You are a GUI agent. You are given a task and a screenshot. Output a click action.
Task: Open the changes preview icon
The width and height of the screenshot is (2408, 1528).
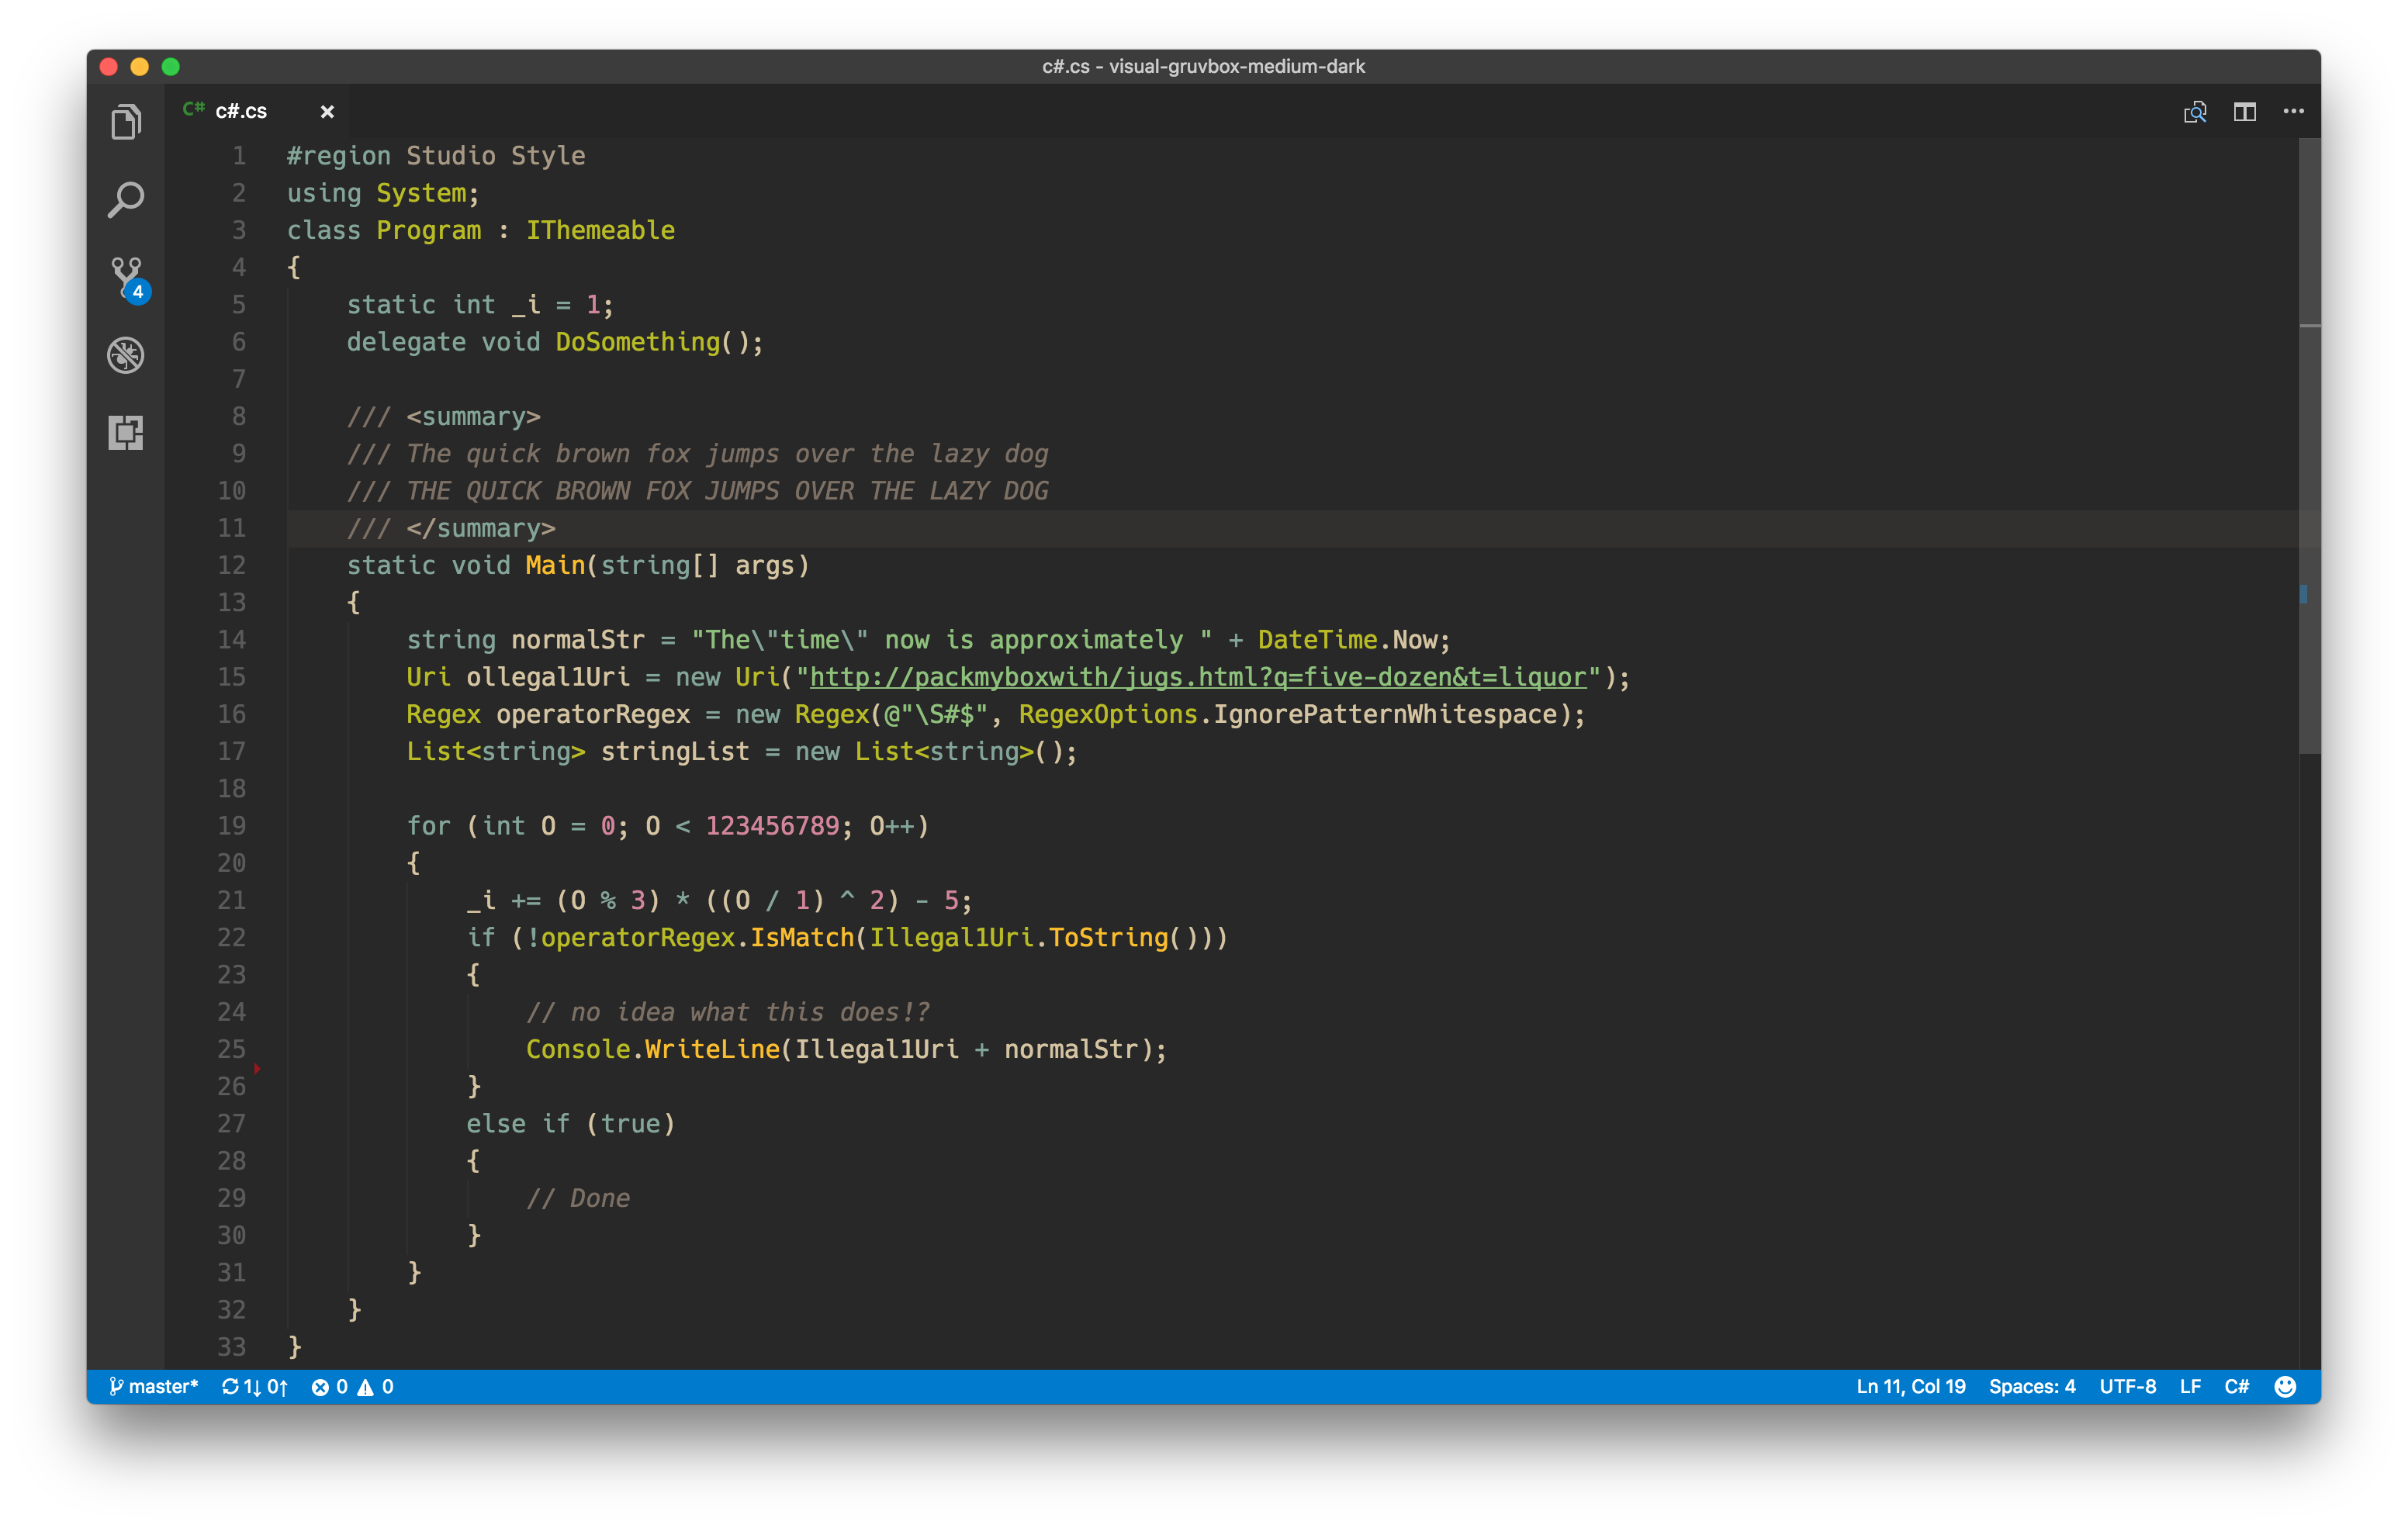click(x=2195, y=112)
